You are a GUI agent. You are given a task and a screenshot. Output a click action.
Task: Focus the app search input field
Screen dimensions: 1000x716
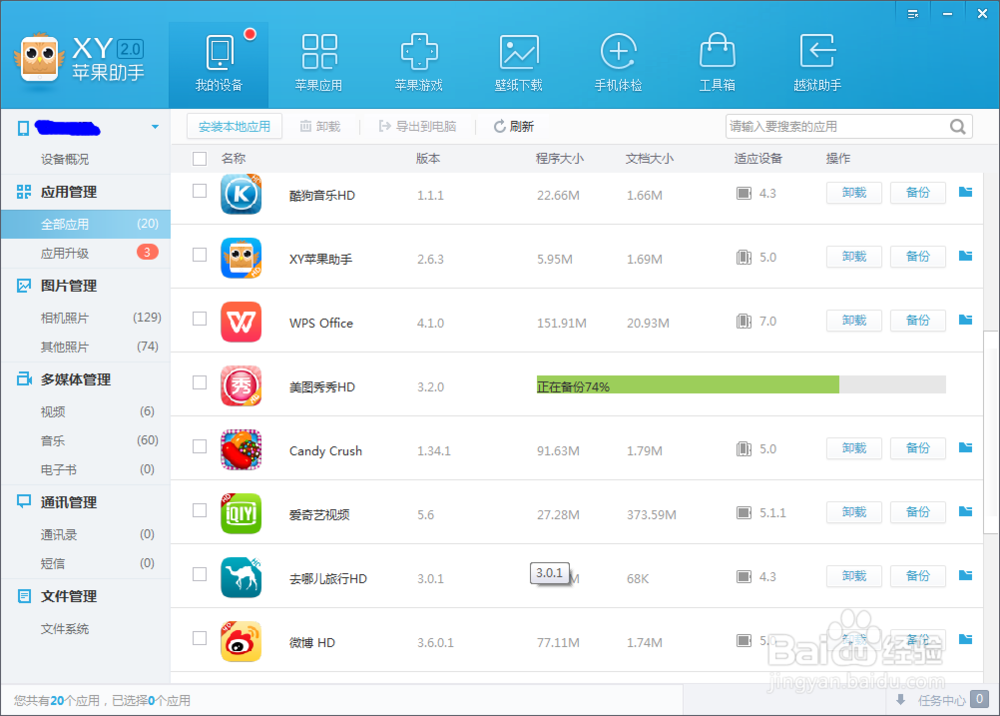click(x=837, y=126)
